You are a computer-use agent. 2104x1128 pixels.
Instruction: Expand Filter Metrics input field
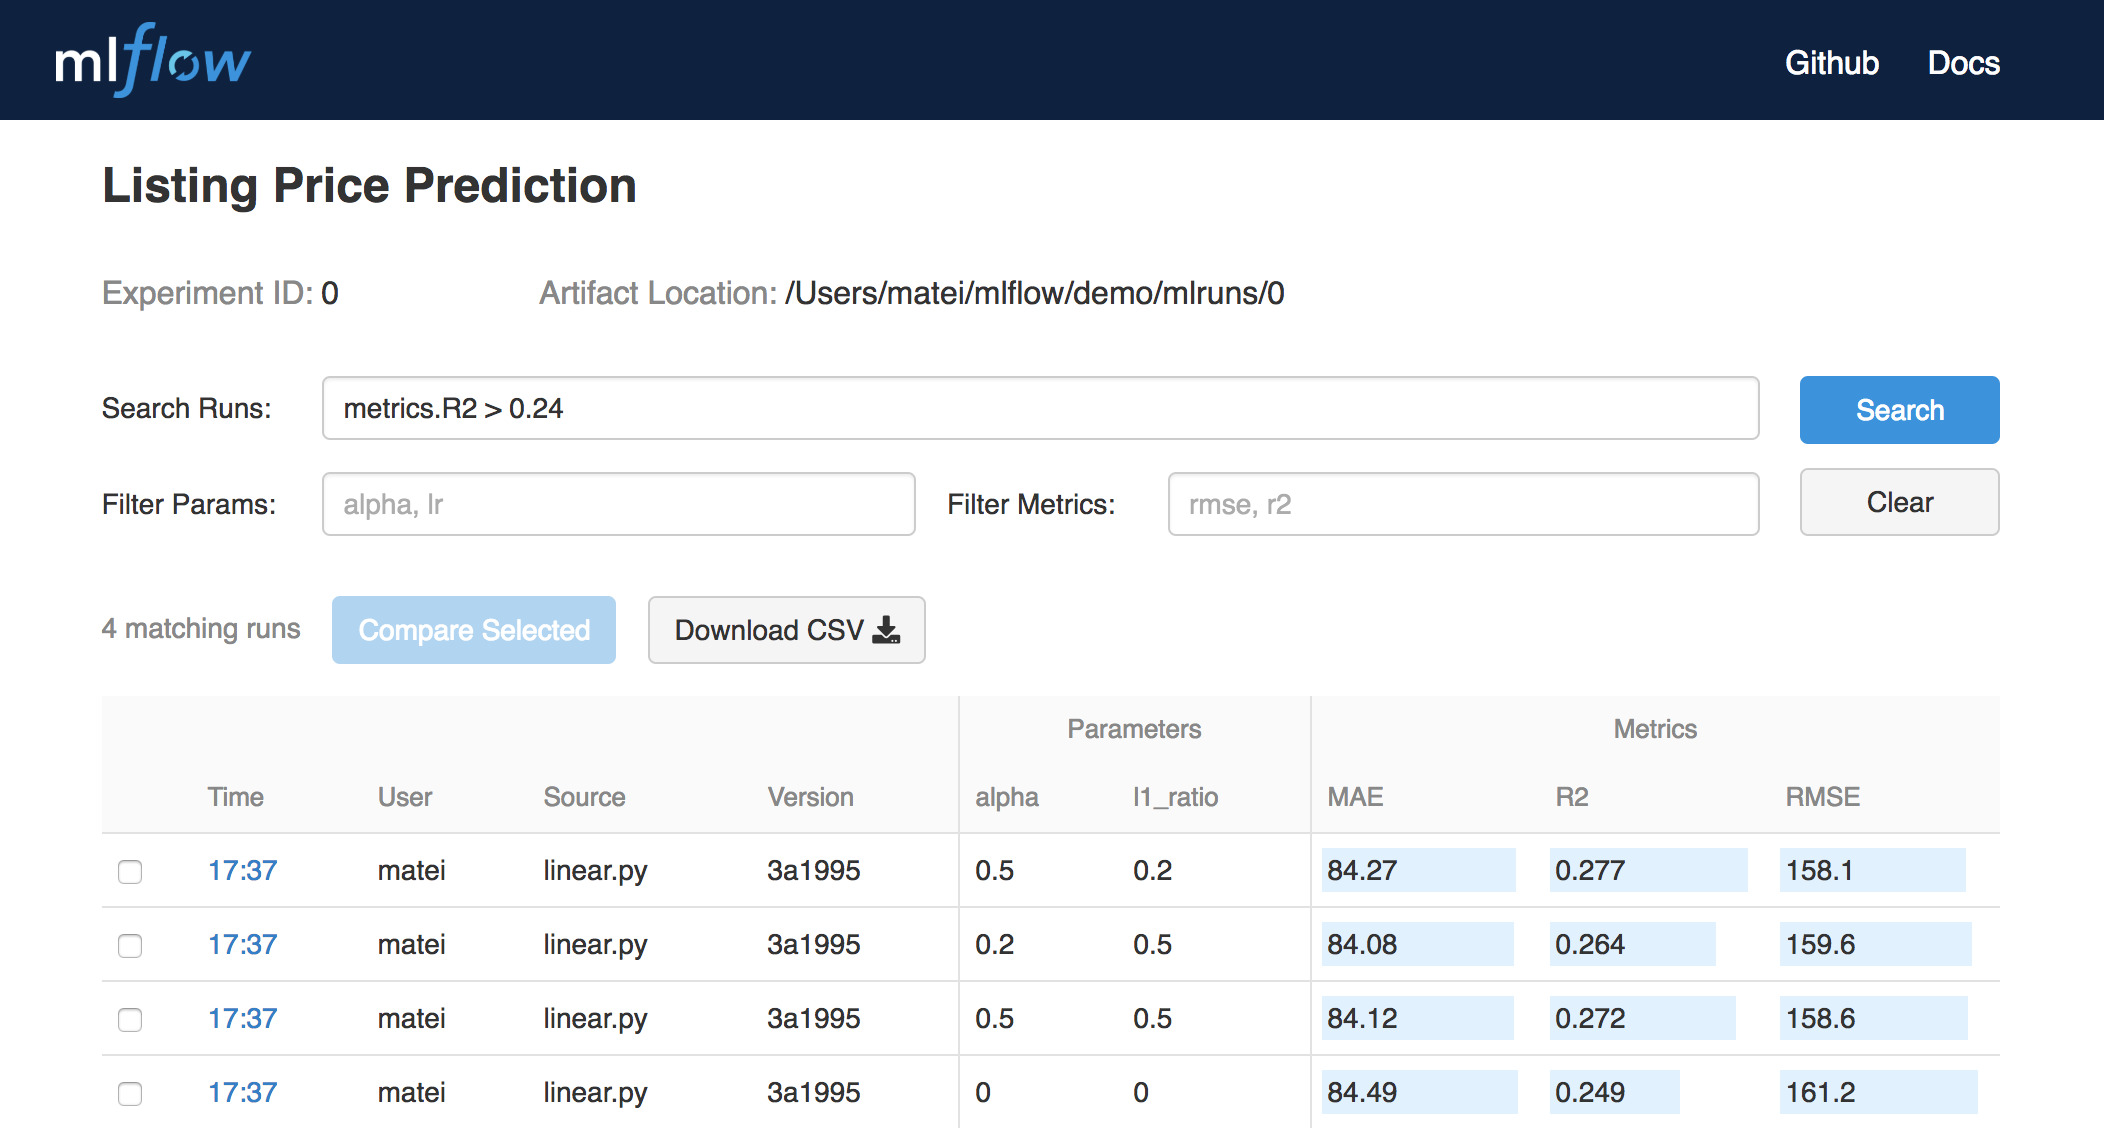pos(1461,503)
